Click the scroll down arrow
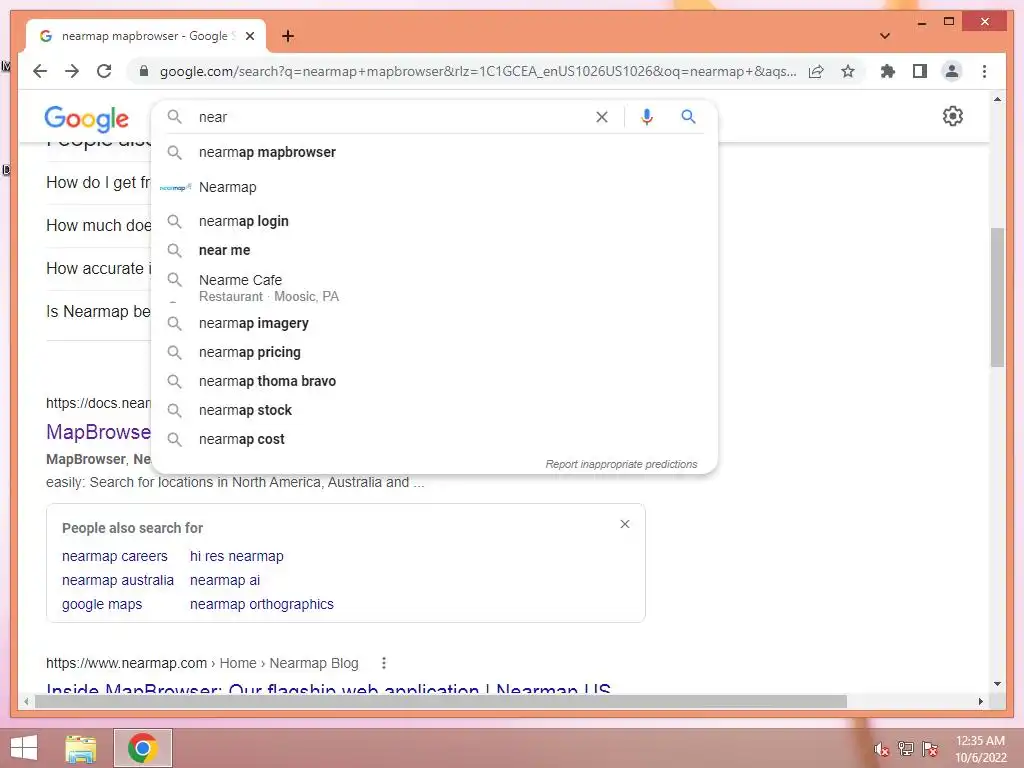1024x768 pixels. point(997,684)
